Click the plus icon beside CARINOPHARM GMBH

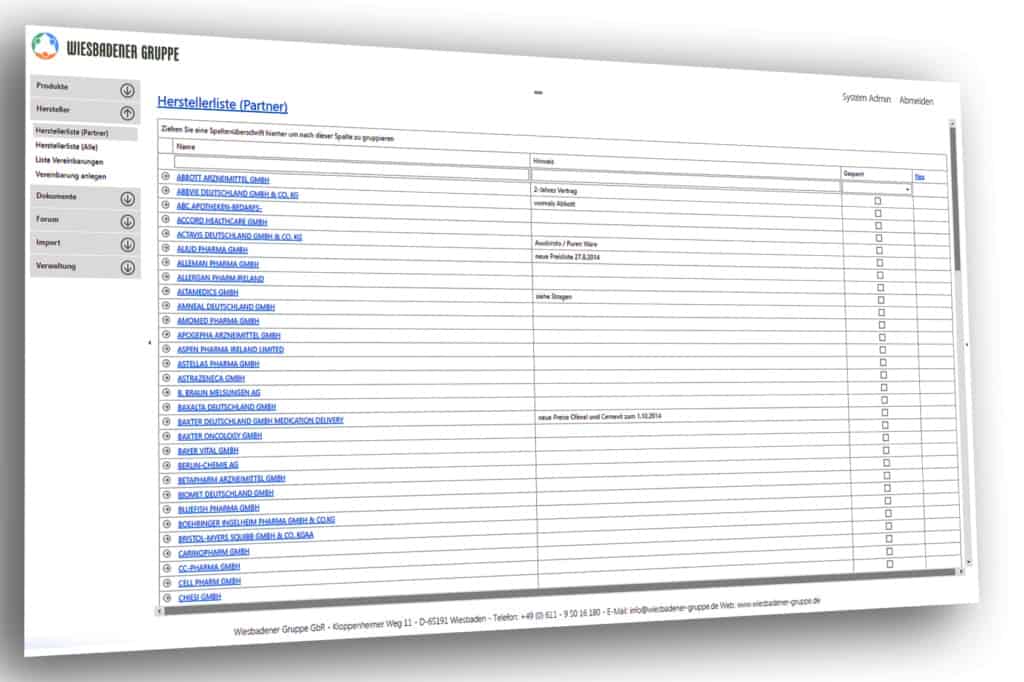tap(167, 553)
